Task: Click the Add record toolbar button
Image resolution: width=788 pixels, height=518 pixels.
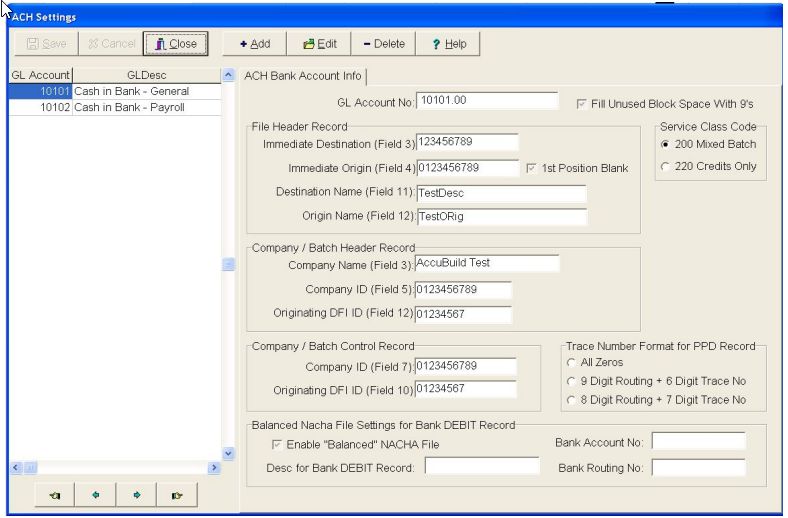Action: [255, 44]
